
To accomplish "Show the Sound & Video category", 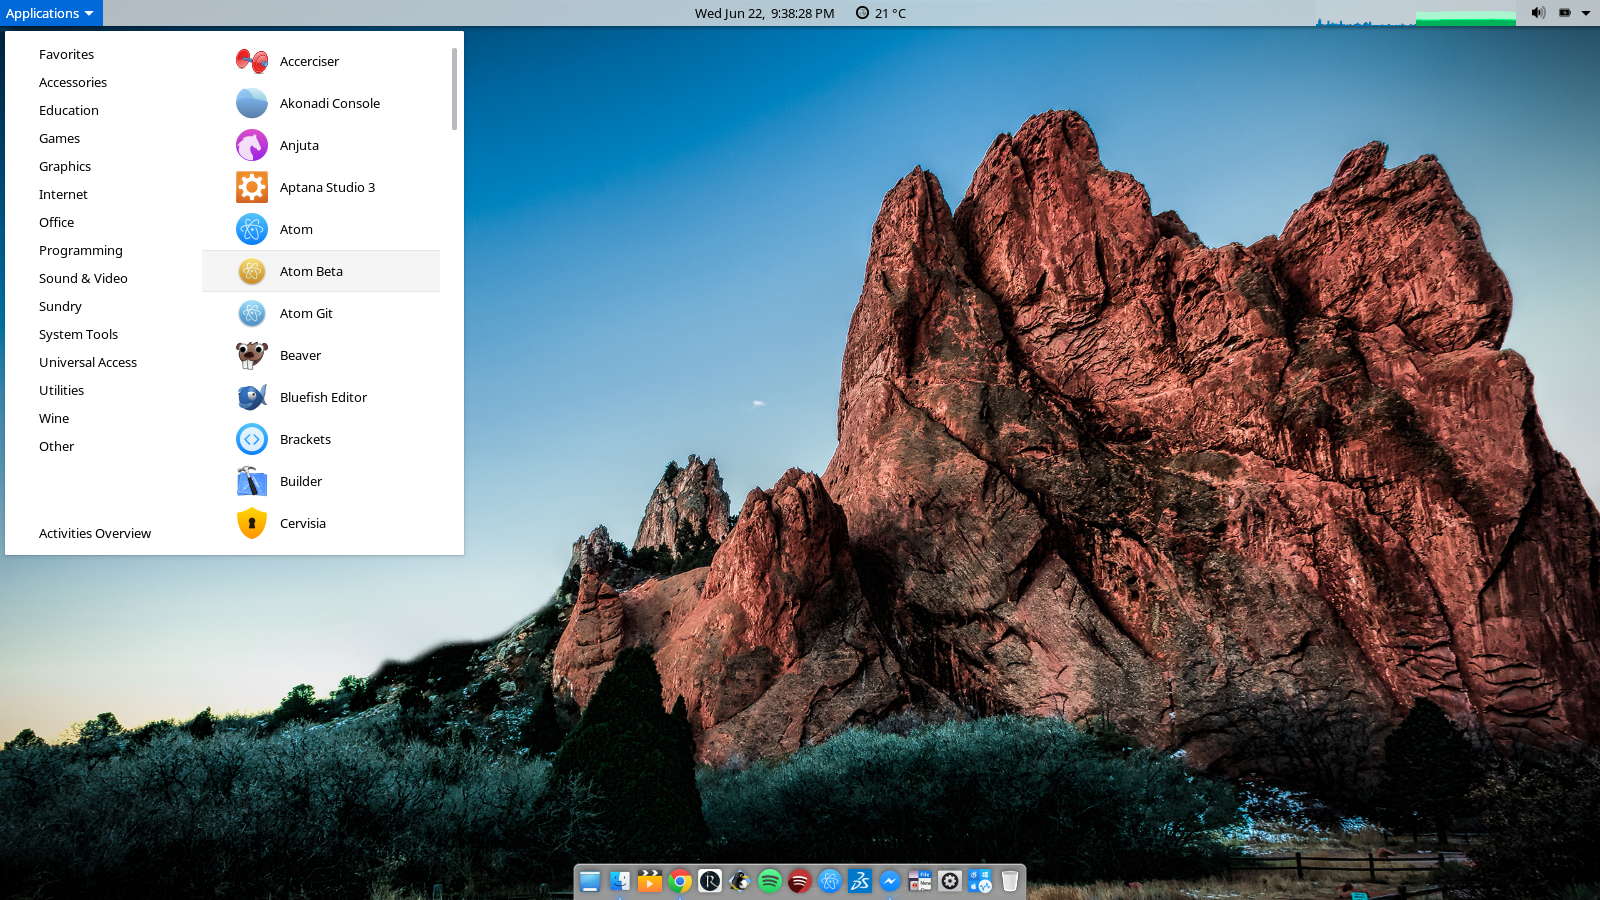I will point(83,278).
